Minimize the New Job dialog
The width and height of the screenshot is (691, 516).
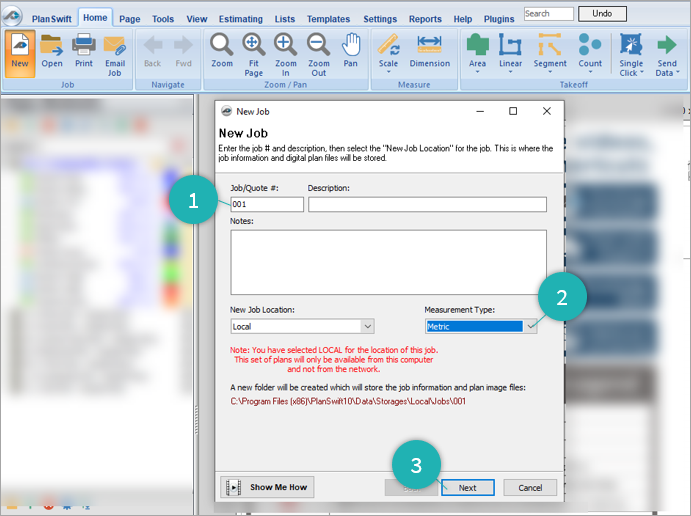[x=480, y=111]
